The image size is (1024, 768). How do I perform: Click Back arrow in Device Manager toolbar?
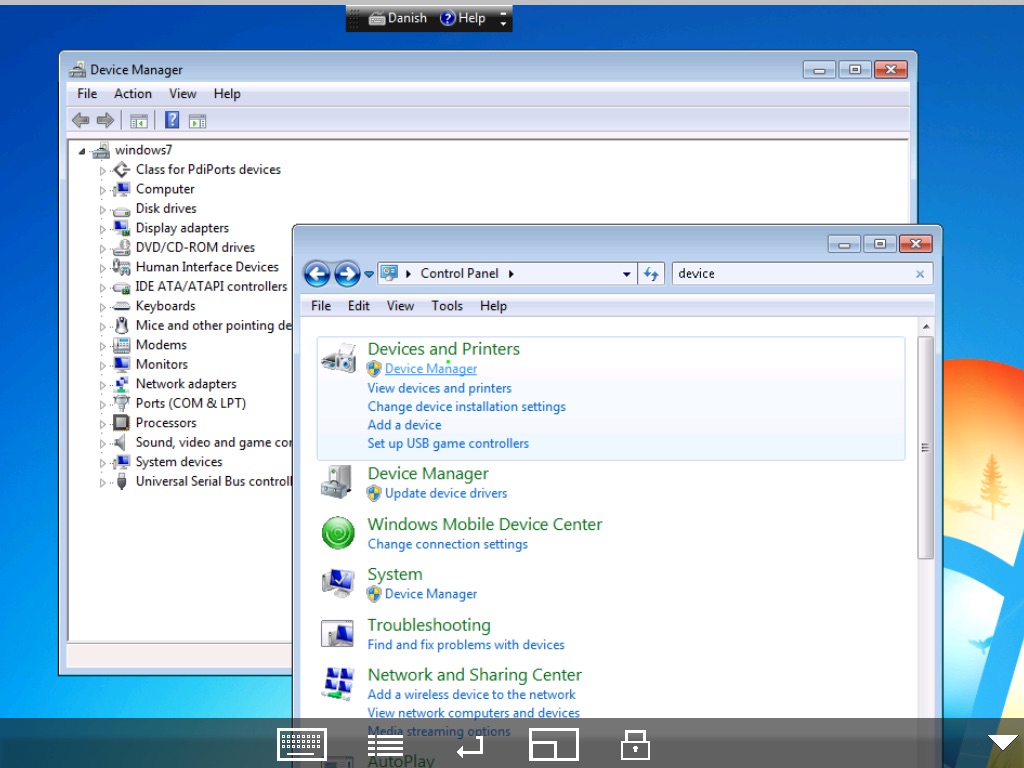[81, 120]
